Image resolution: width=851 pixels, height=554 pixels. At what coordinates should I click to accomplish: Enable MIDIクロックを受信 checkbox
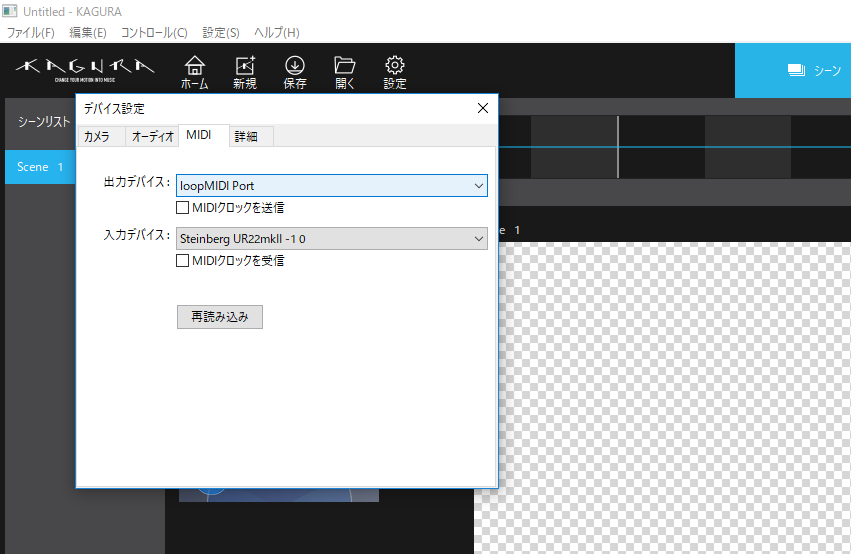182,260
